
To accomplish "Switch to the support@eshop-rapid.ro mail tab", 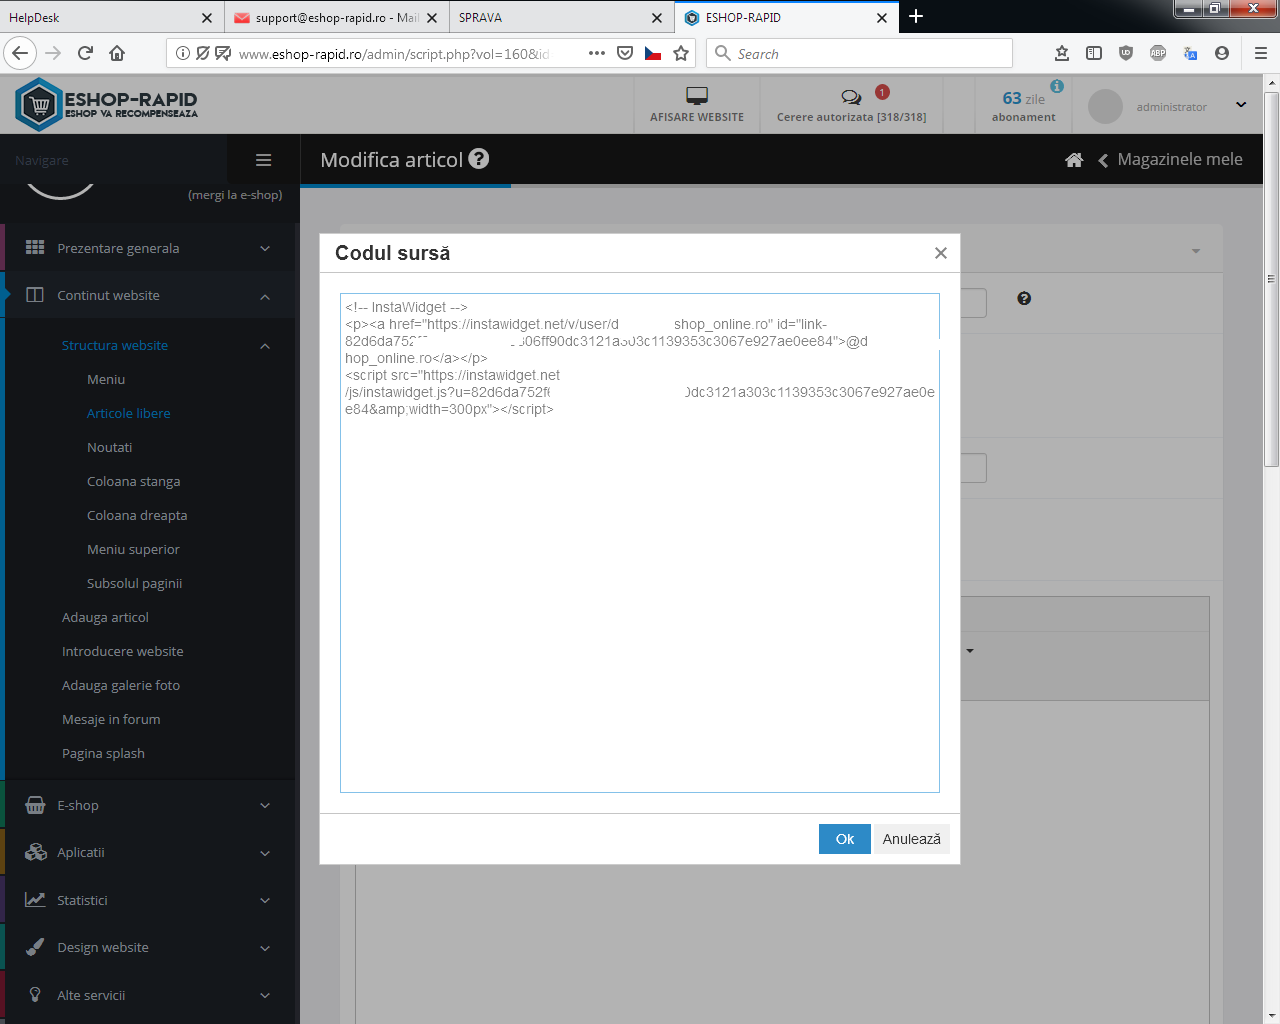I will click(337, 17).
